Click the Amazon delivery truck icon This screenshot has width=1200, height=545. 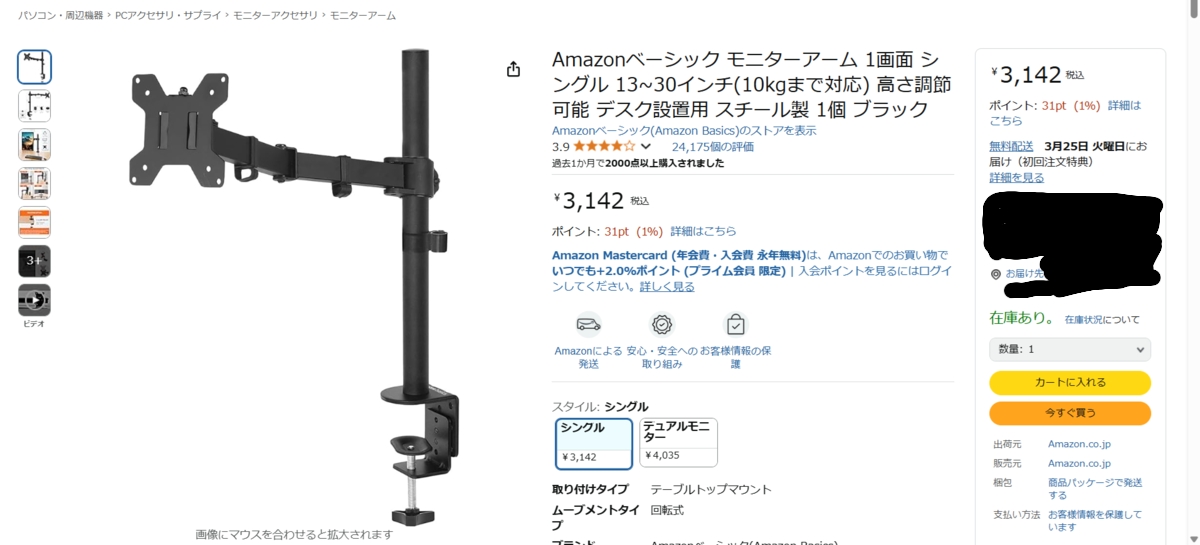tap(589, 325)
